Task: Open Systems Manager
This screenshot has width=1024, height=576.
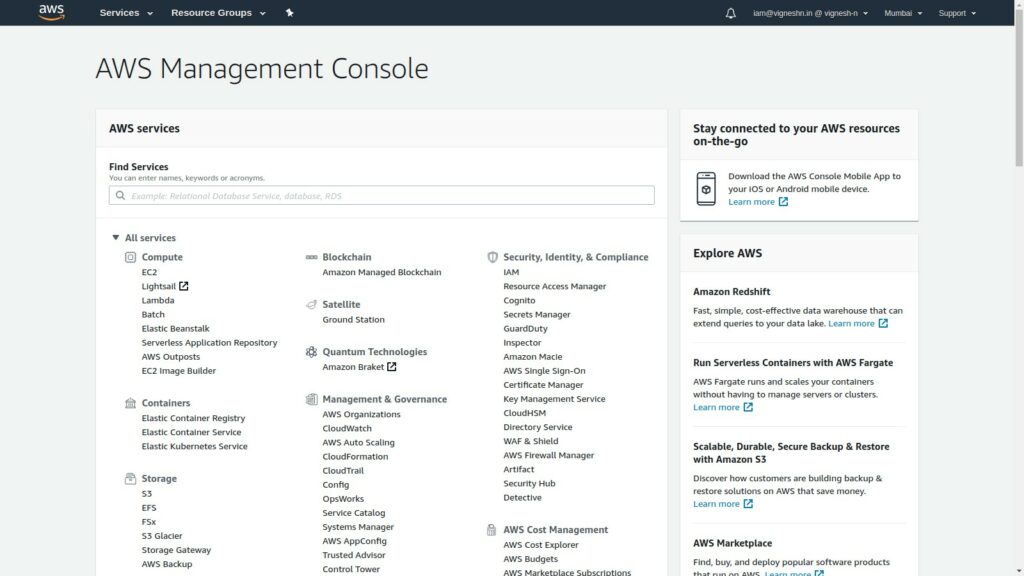Action: click(x=358, y=527)
